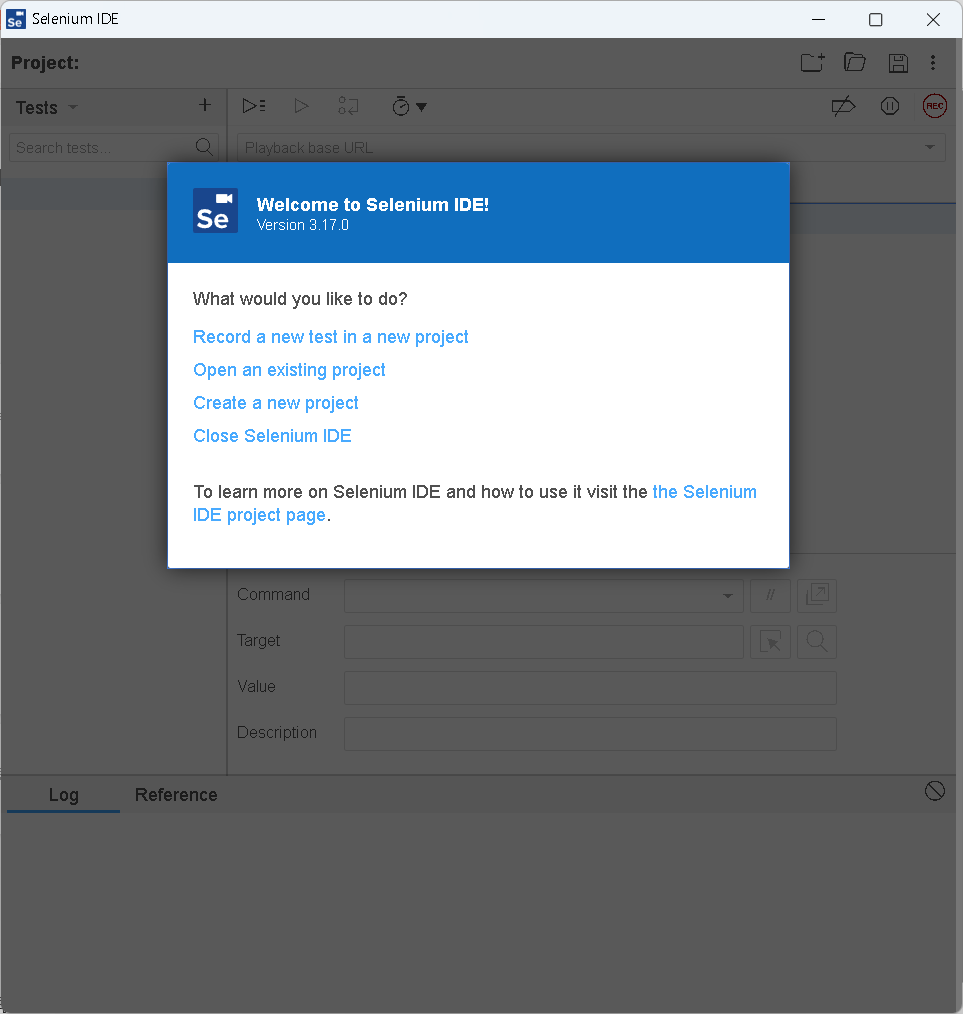Open the three-dot more options menu
Viewport: 963px width, 1014px height.
click(x=933, y=63)
